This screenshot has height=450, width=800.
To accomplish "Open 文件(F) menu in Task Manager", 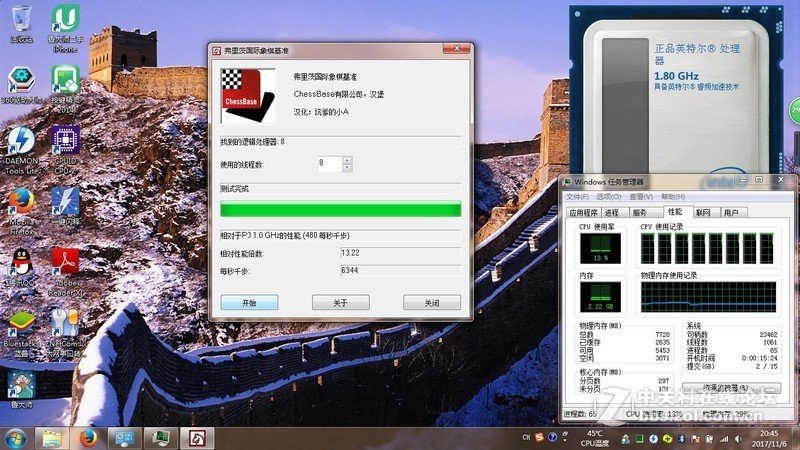I will [x=577, y=196].
